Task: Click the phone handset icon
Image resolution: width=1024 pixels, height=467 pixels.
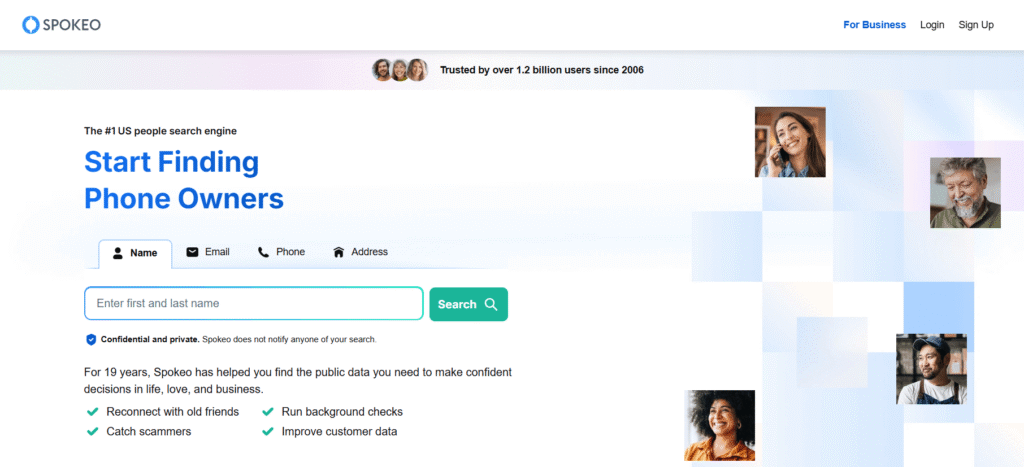Action: [264, 252]
